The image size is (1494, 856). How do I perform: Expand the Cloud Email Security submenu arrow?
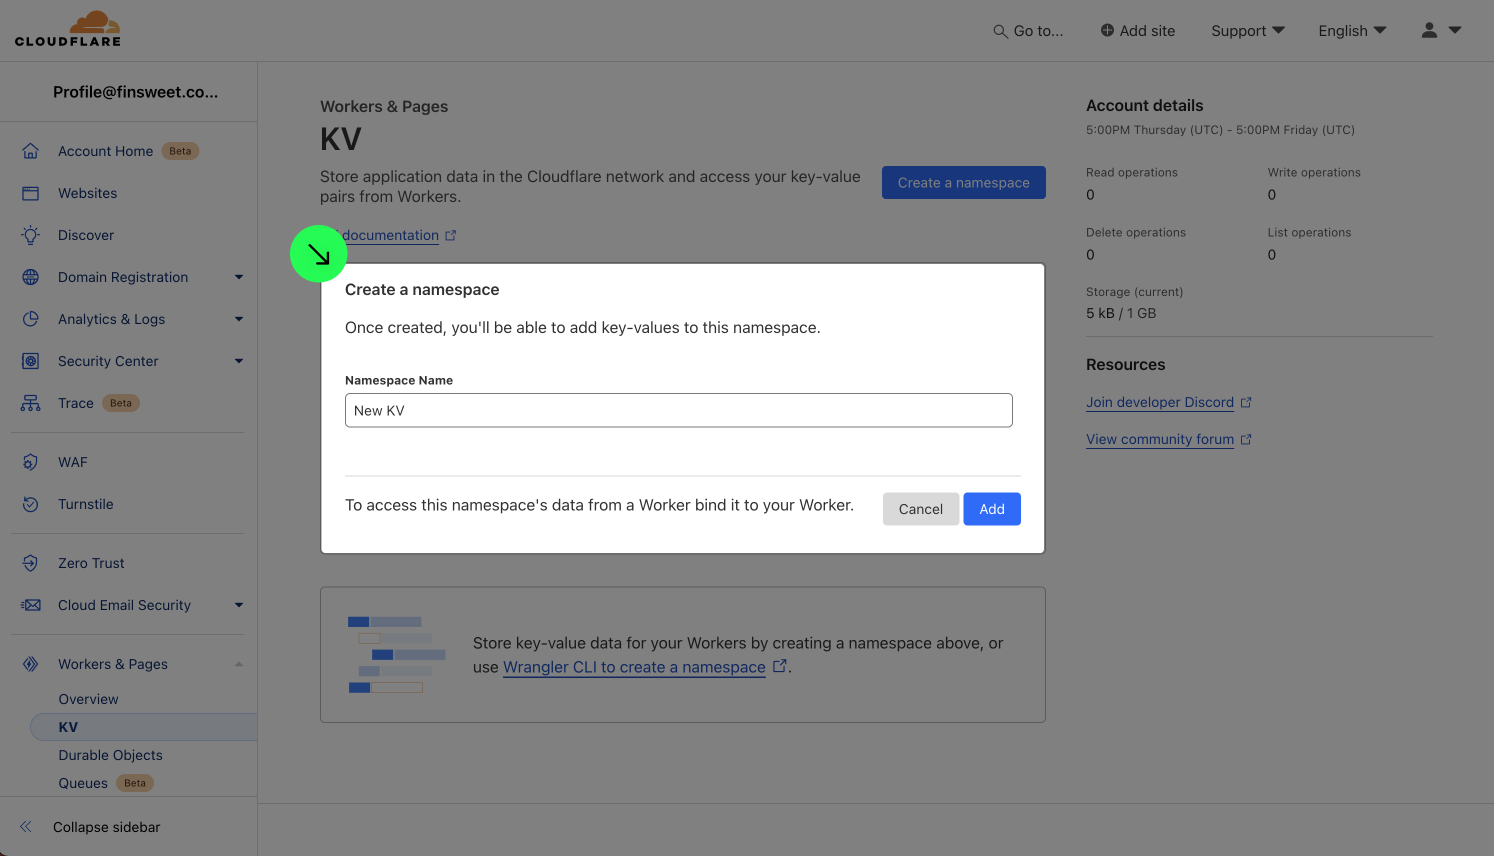tap(239, 605)
